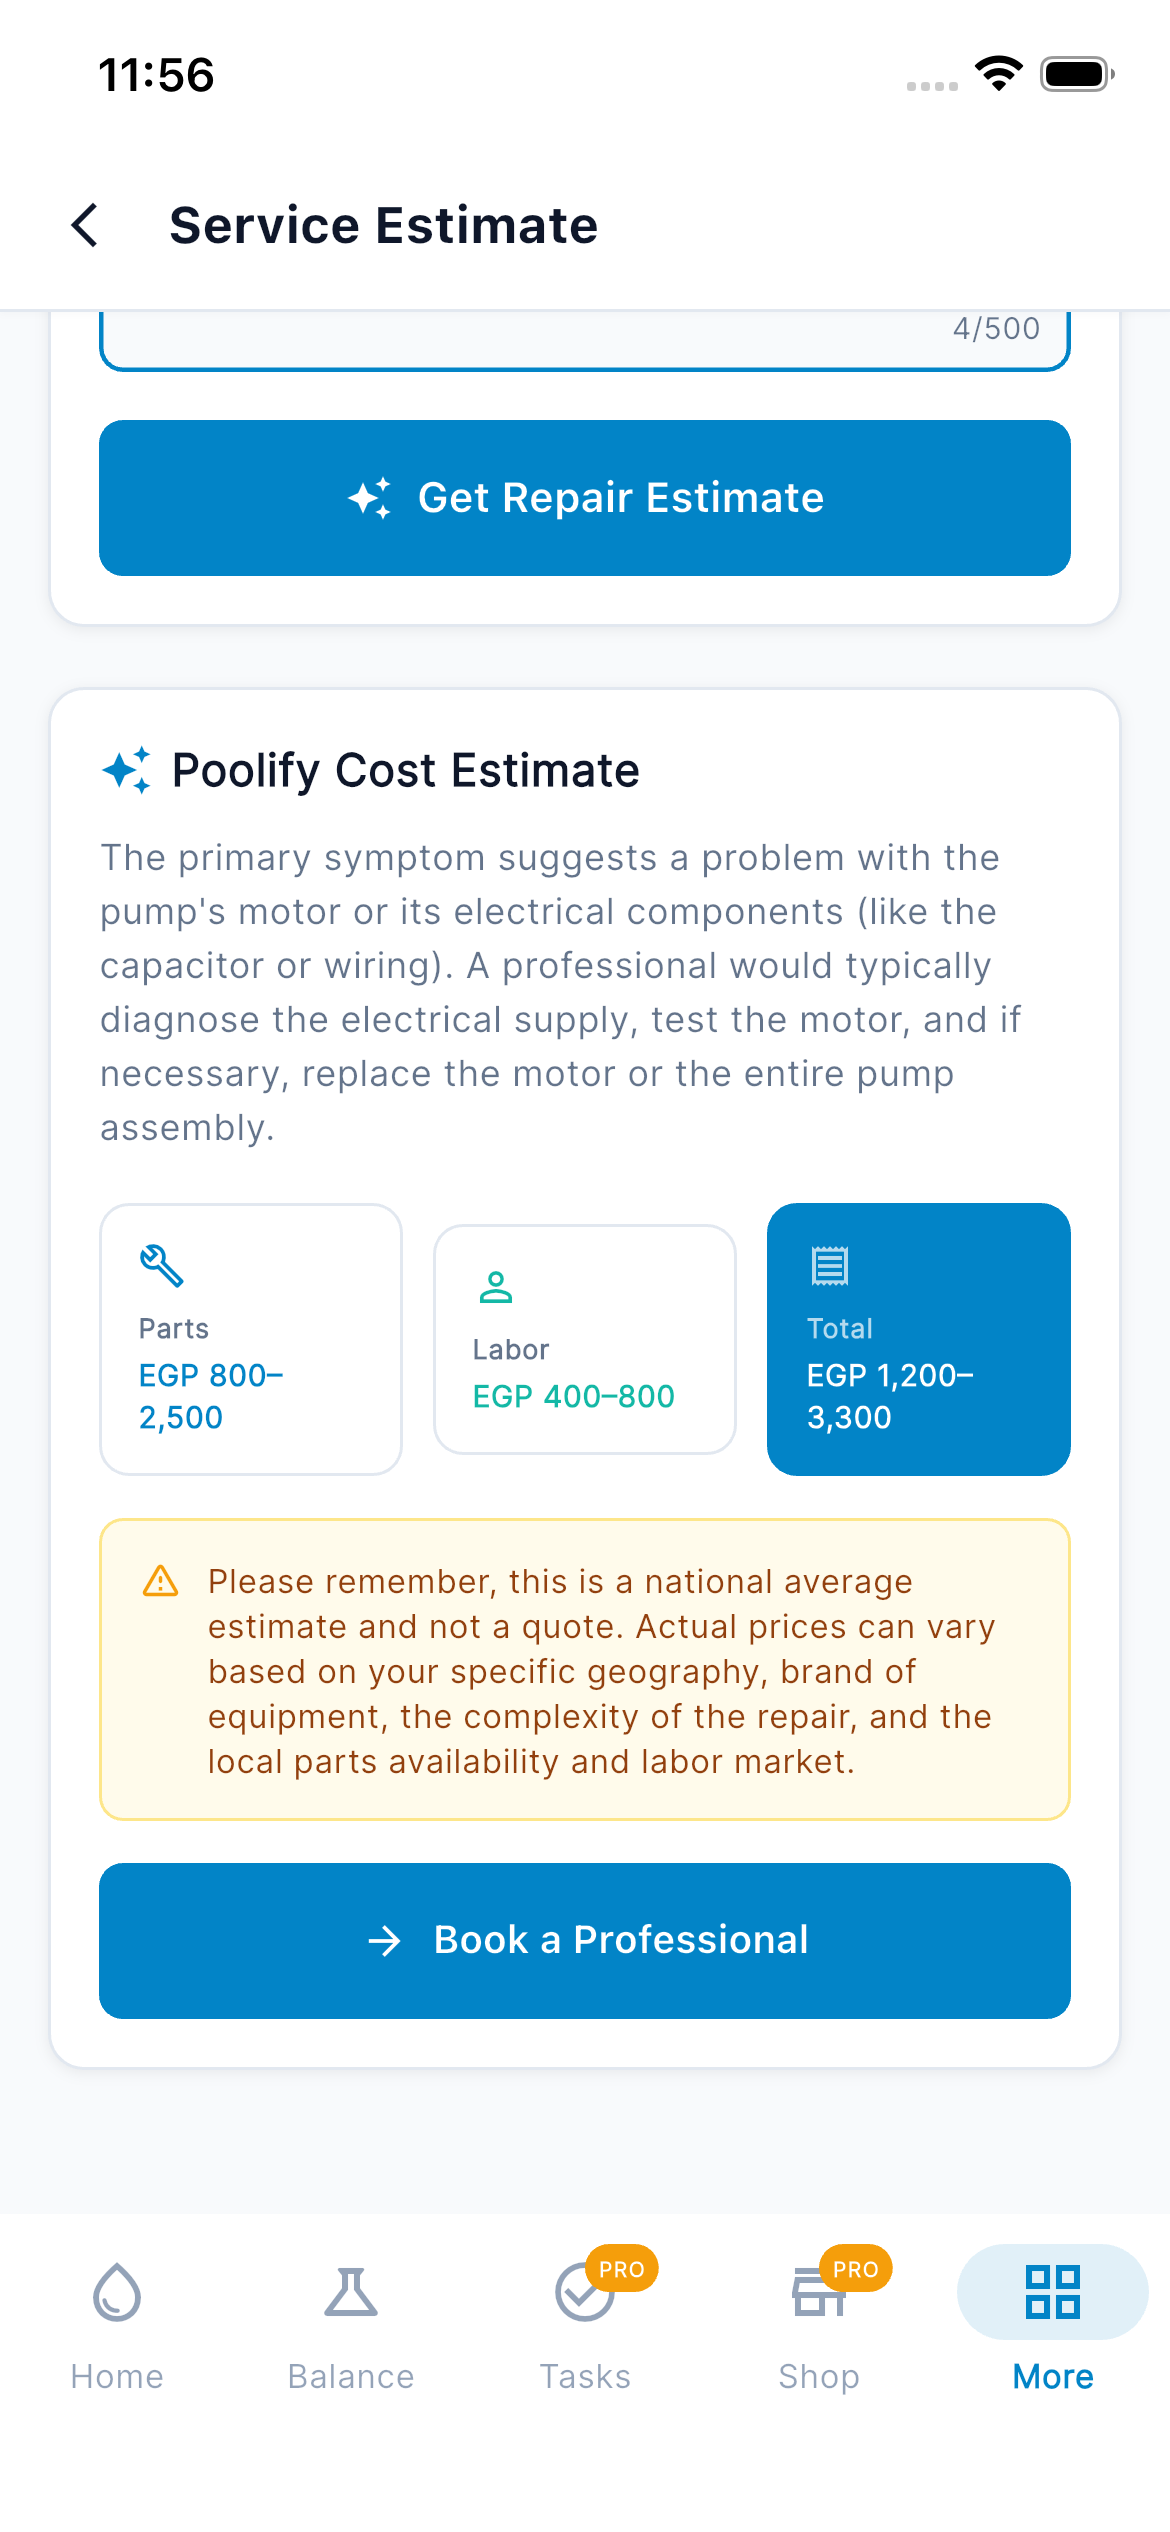The width and height of the screenshot is (1170, 2532).
Task: Tap the sparkle icon beside Poolify Cost Estimate
Action: [127, 770]
